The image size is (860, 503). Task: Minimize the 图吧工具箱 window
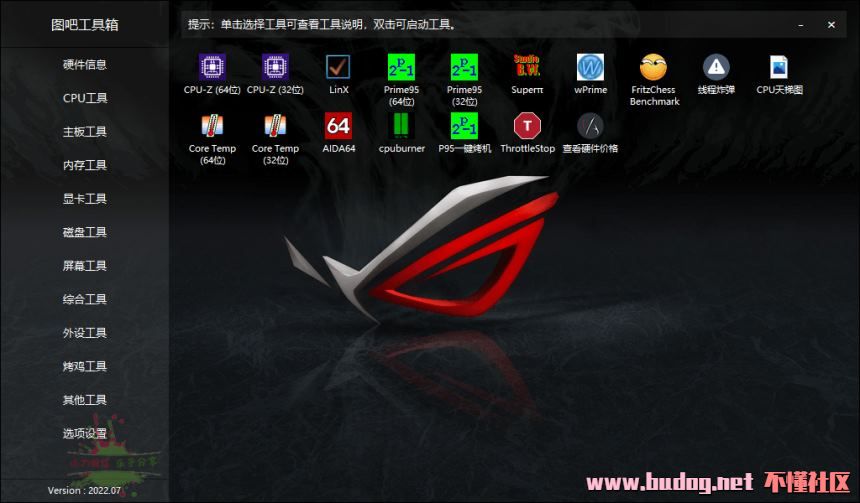pos(801,25)
